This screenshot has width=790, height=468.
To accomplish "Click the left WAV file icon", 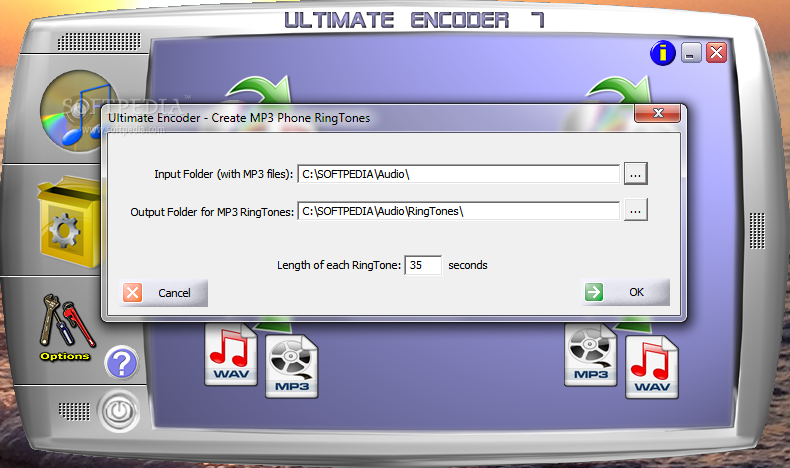I will 231,355.
